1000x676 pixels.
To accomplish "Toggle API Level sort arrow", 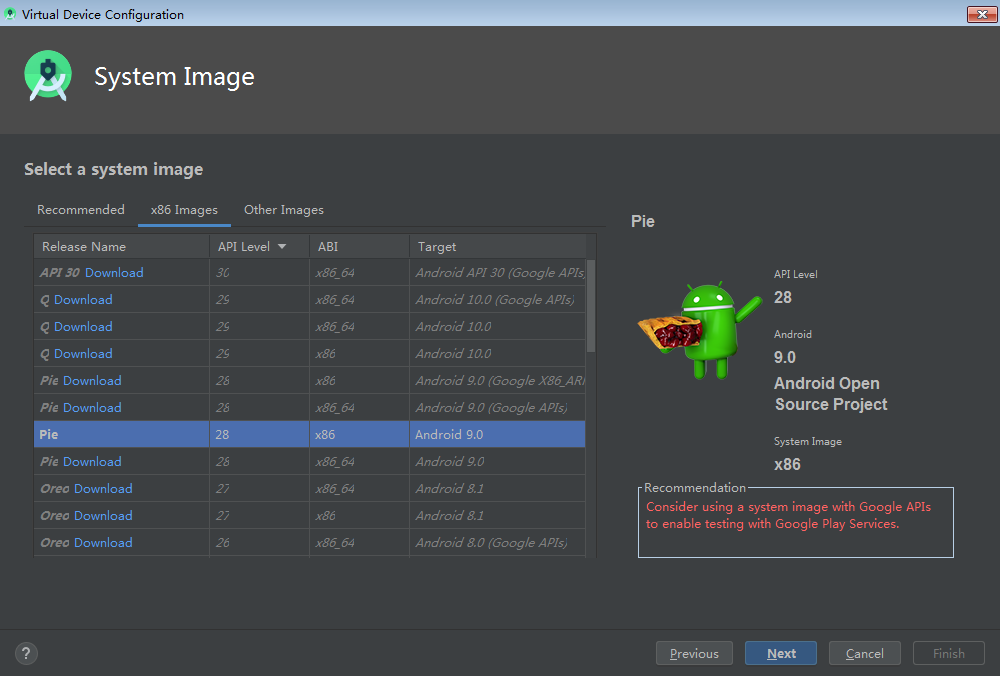I will pos(282,246).
